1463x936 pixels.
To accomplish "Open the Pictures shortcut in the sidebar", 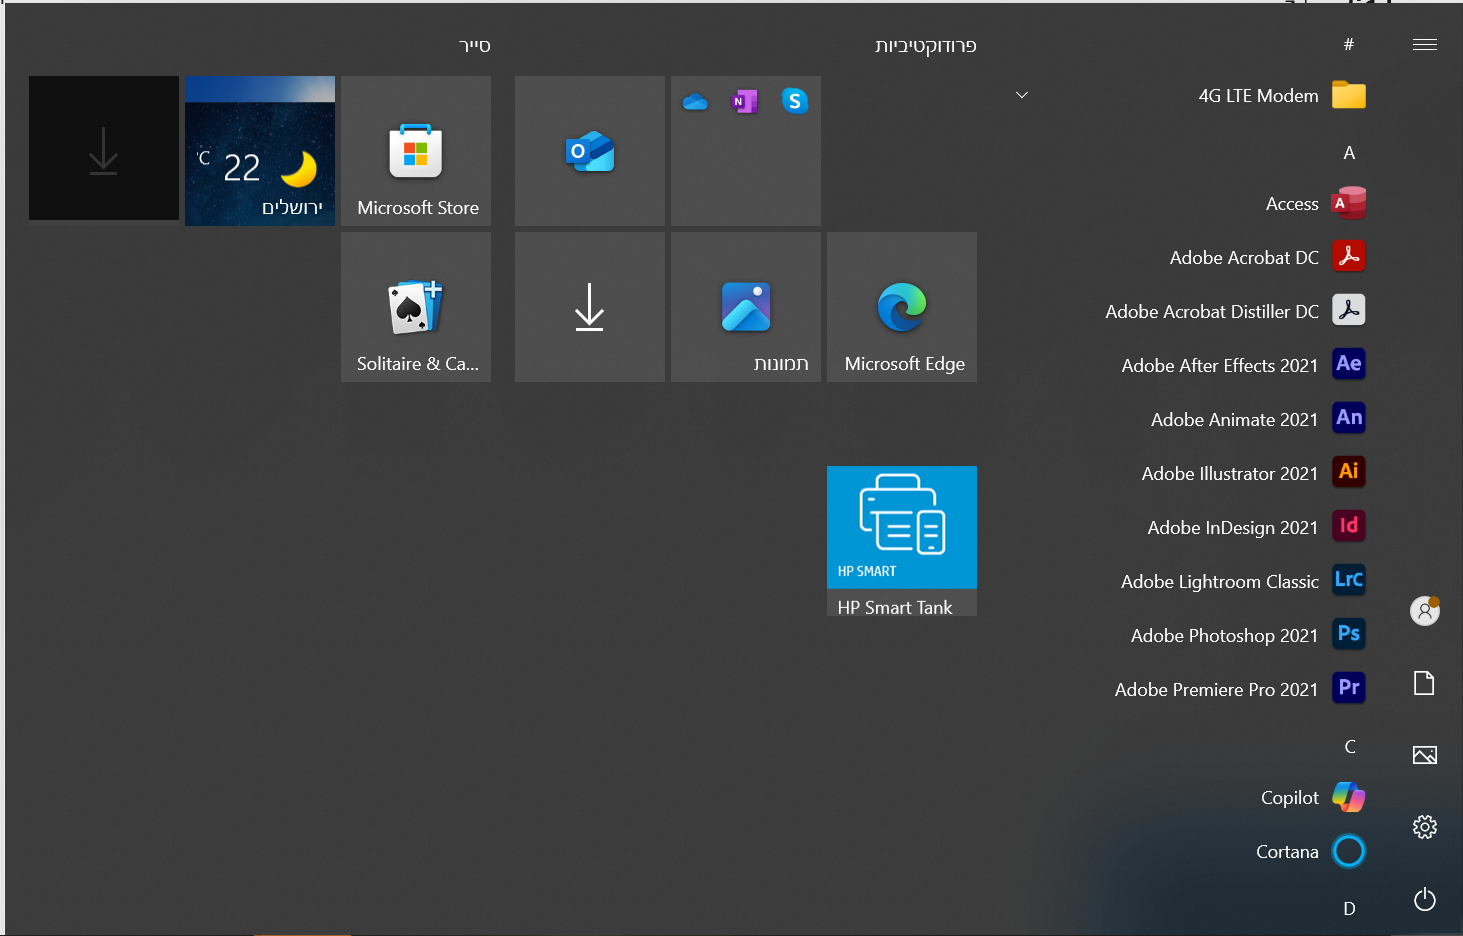I will [x=1425, y=755].
